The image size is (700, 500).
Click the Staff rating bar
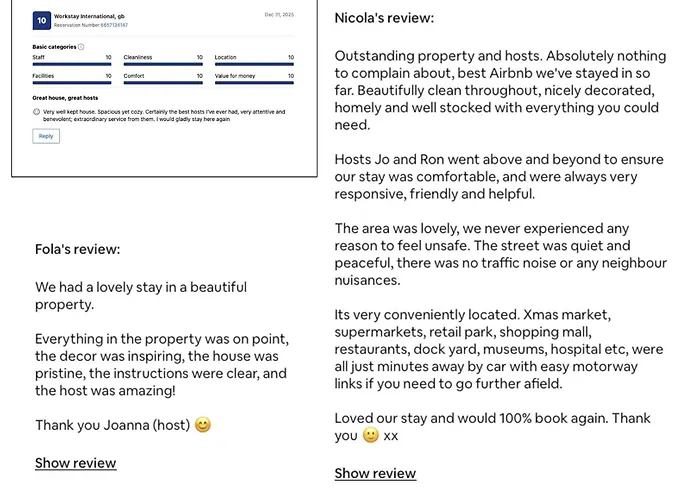[72, 64]
